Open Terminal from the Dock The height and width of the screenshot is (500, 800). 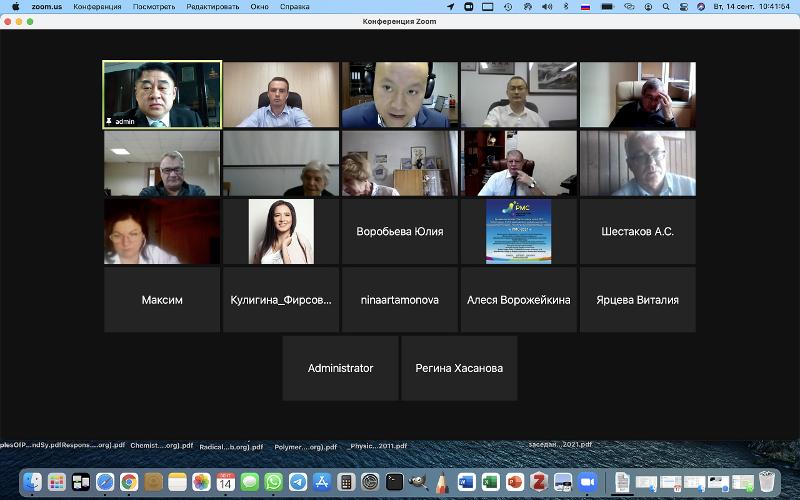(x=395, y=482)
